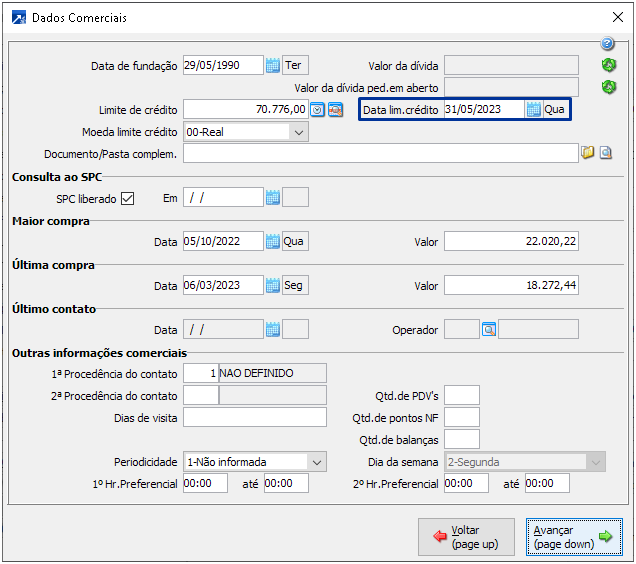
Task: Toggle the SPC liberado checkbox
Action: point(127,198)
